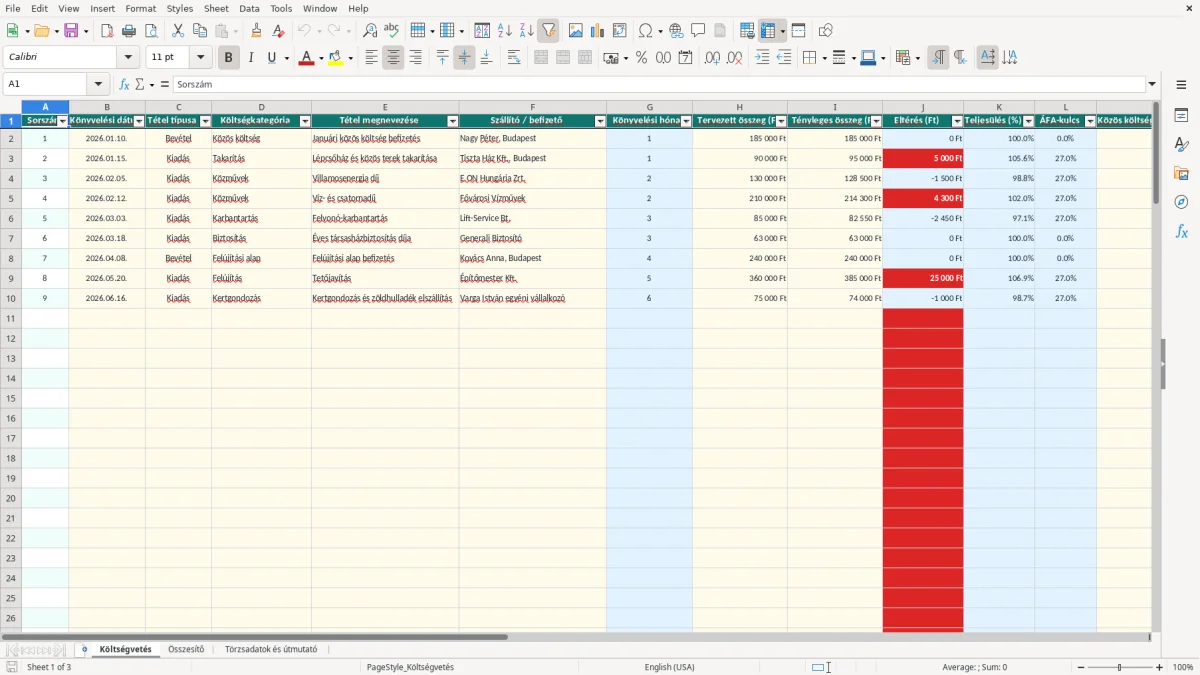Click the 100% zoom level

click(1183, 667)
